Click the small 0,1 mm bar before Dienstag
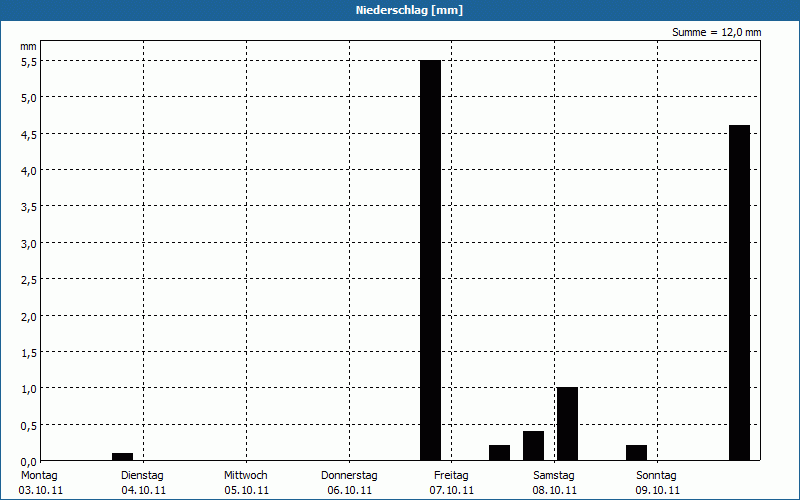This screenshot has width=800, height=500. tap(122, 457)
